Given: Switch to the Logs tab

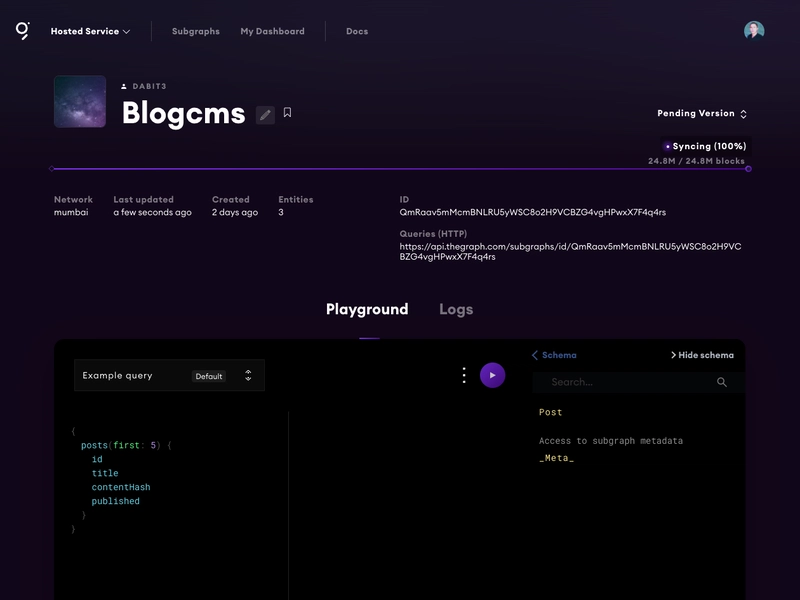Looking at the screenshot, I should pyautogui.click(x=456, y=309).
